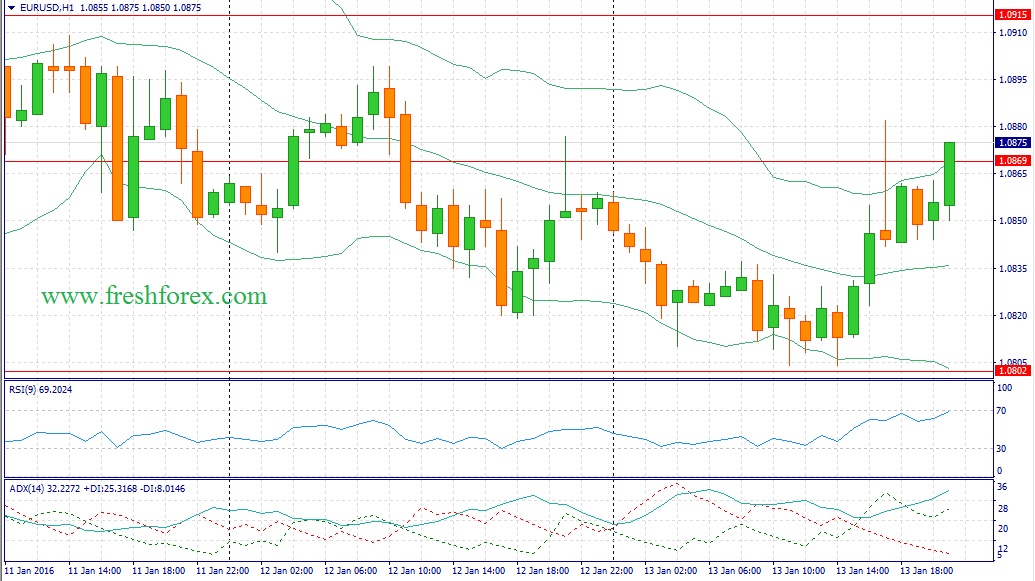Click the 13 Jan 18:00 time label
Screen dimensions: 1035x581
tap(924, 570)
